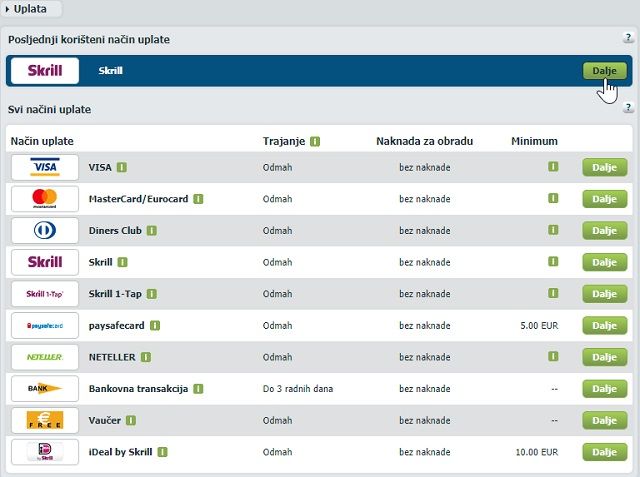Click Dalje button for NETELLER
Image resolution: width=640 pixels, height=477 pixels.
(604, 357)
